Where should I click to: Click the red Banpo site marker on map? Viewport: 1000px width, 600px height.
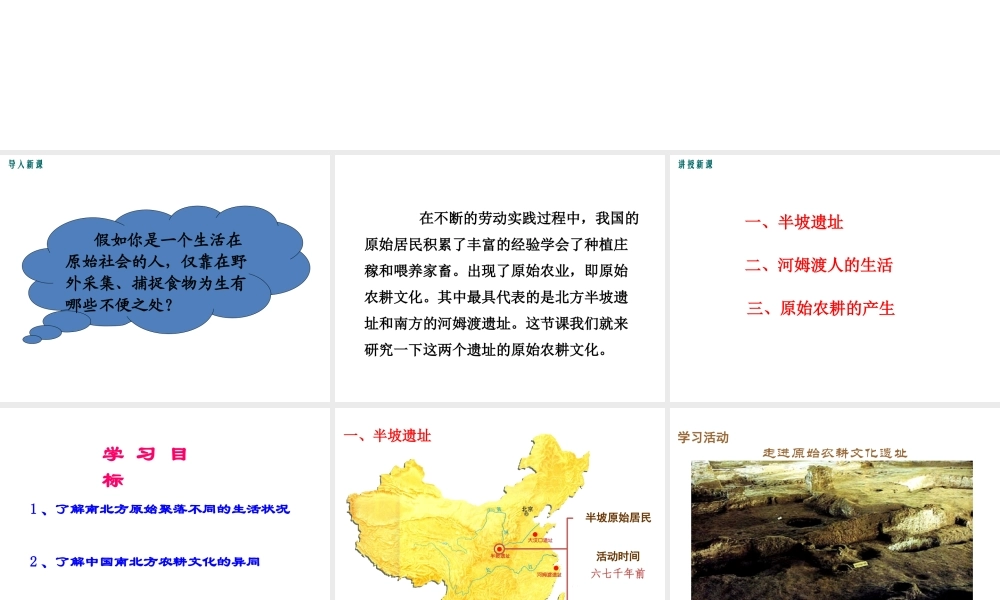click(x=499, y=548)
